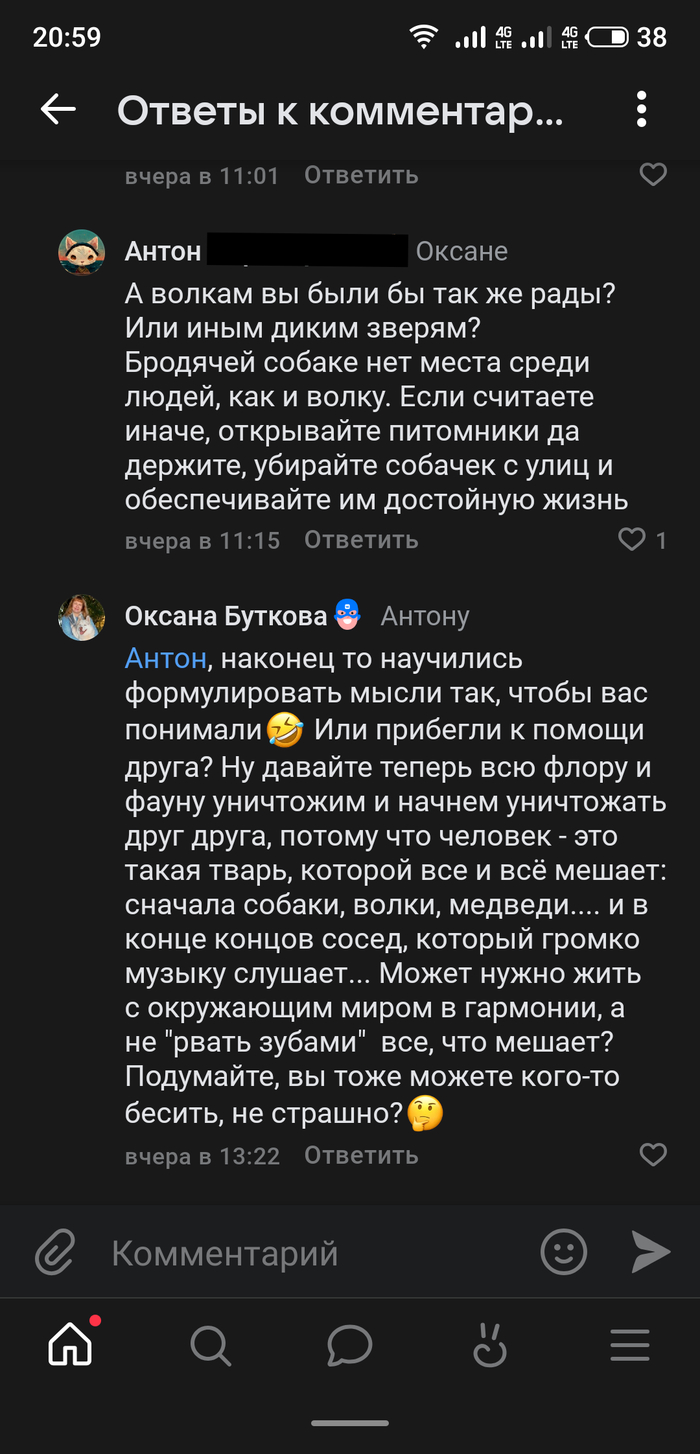Like Oksana's comment posted at 13:22

click(x=652, y=1155)
